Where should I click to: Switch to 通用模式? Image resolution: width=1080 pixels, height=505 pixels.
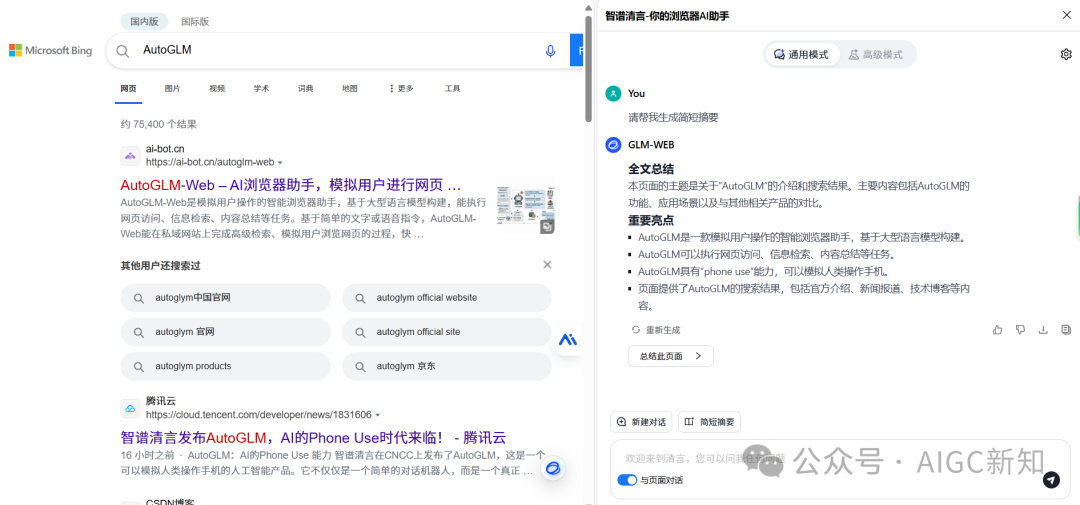[x=804, y=54]
